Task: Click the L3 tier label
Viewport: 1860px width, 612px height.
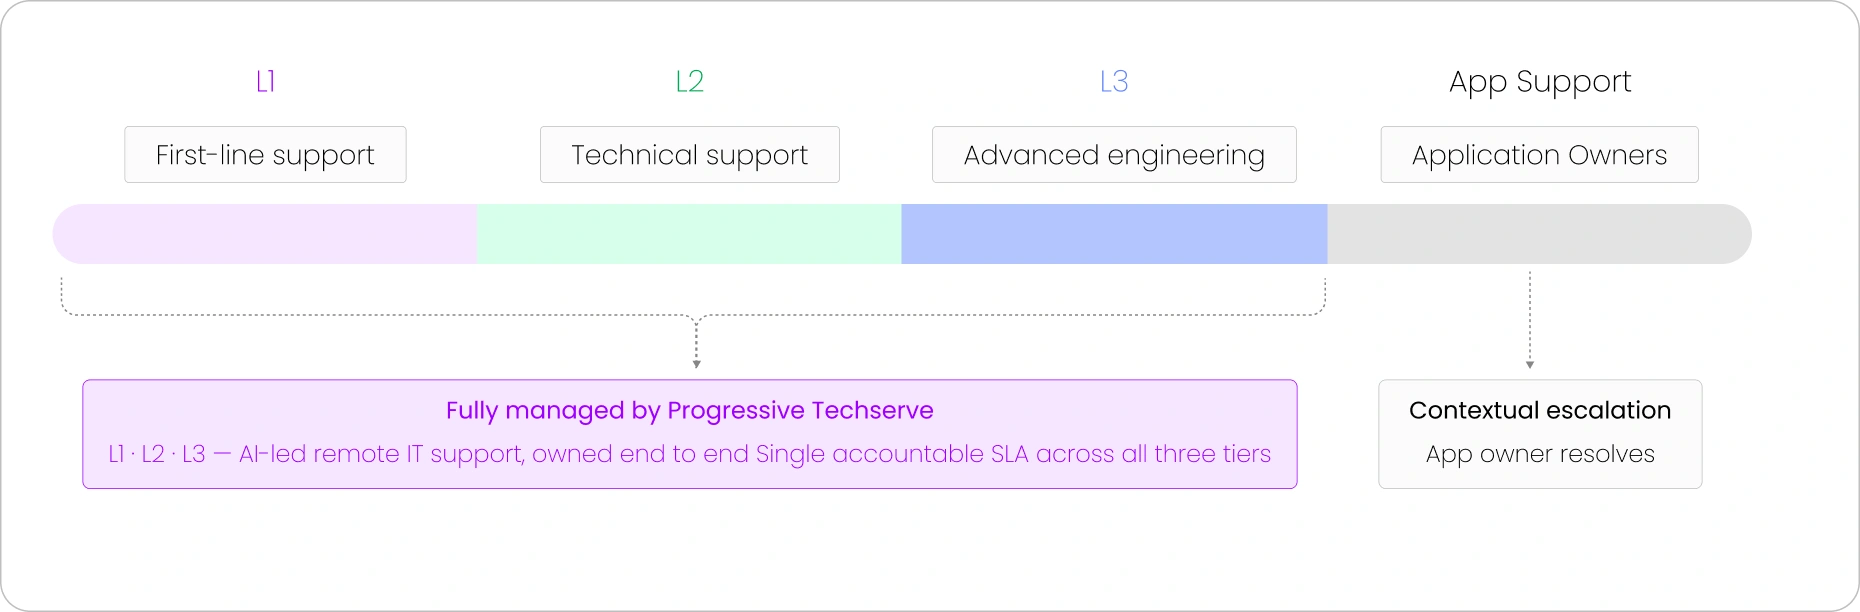Action: click(1114, 81)
